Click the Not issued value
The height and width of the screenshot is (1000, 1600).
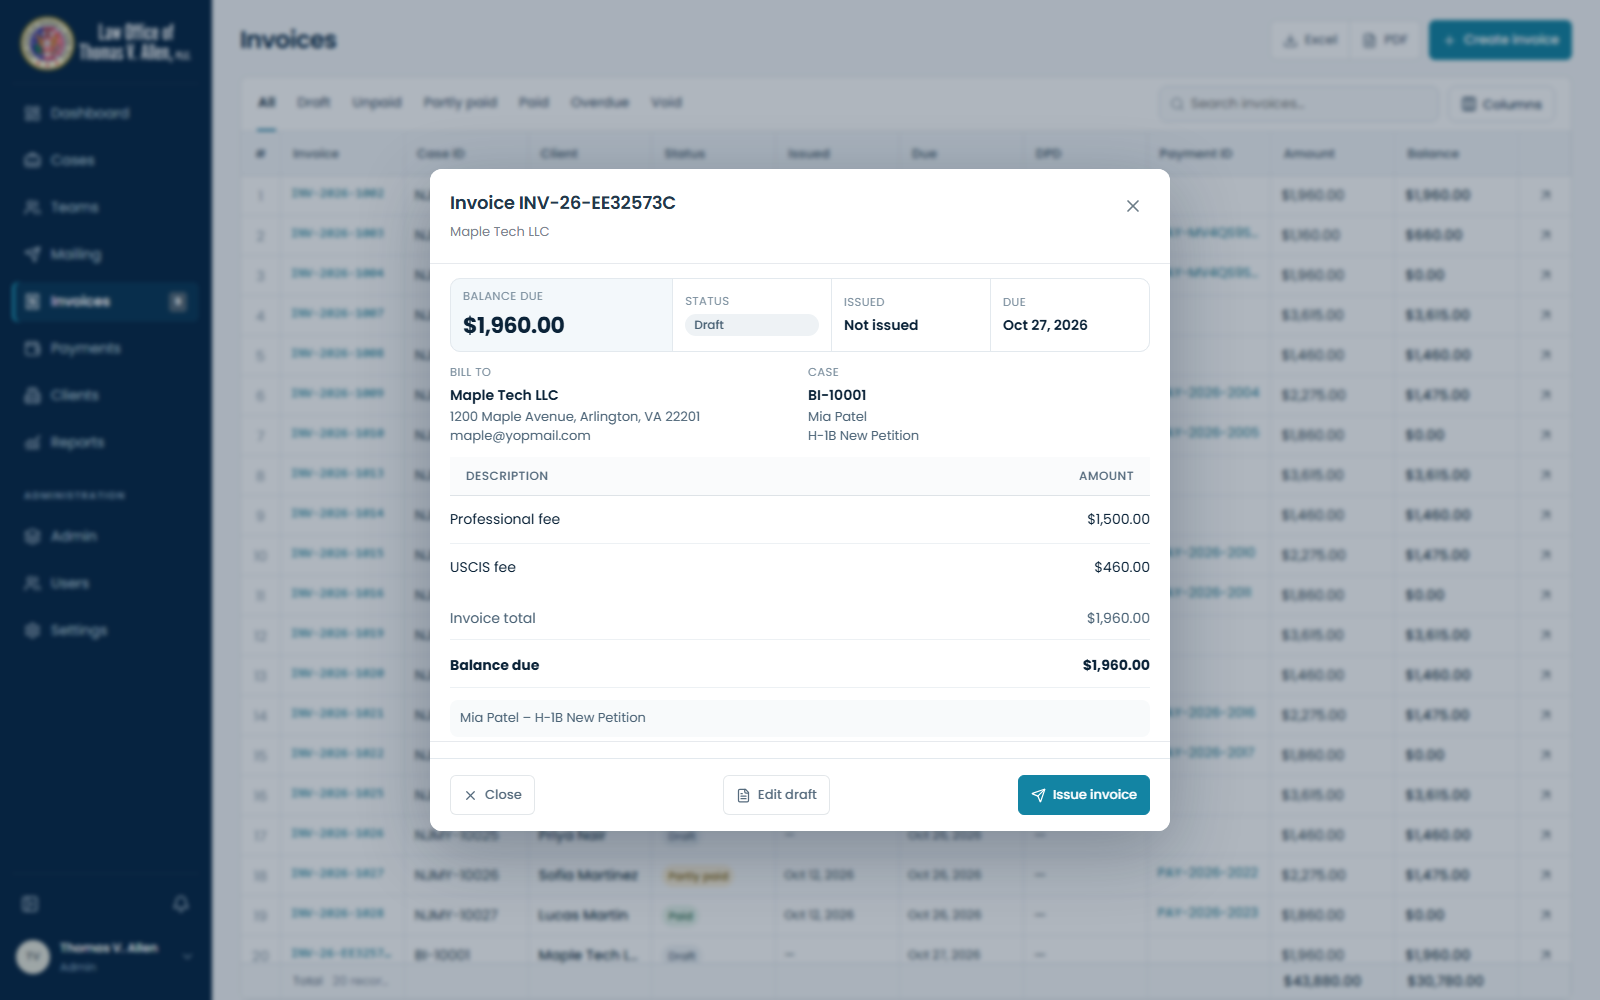coord(881,325)
